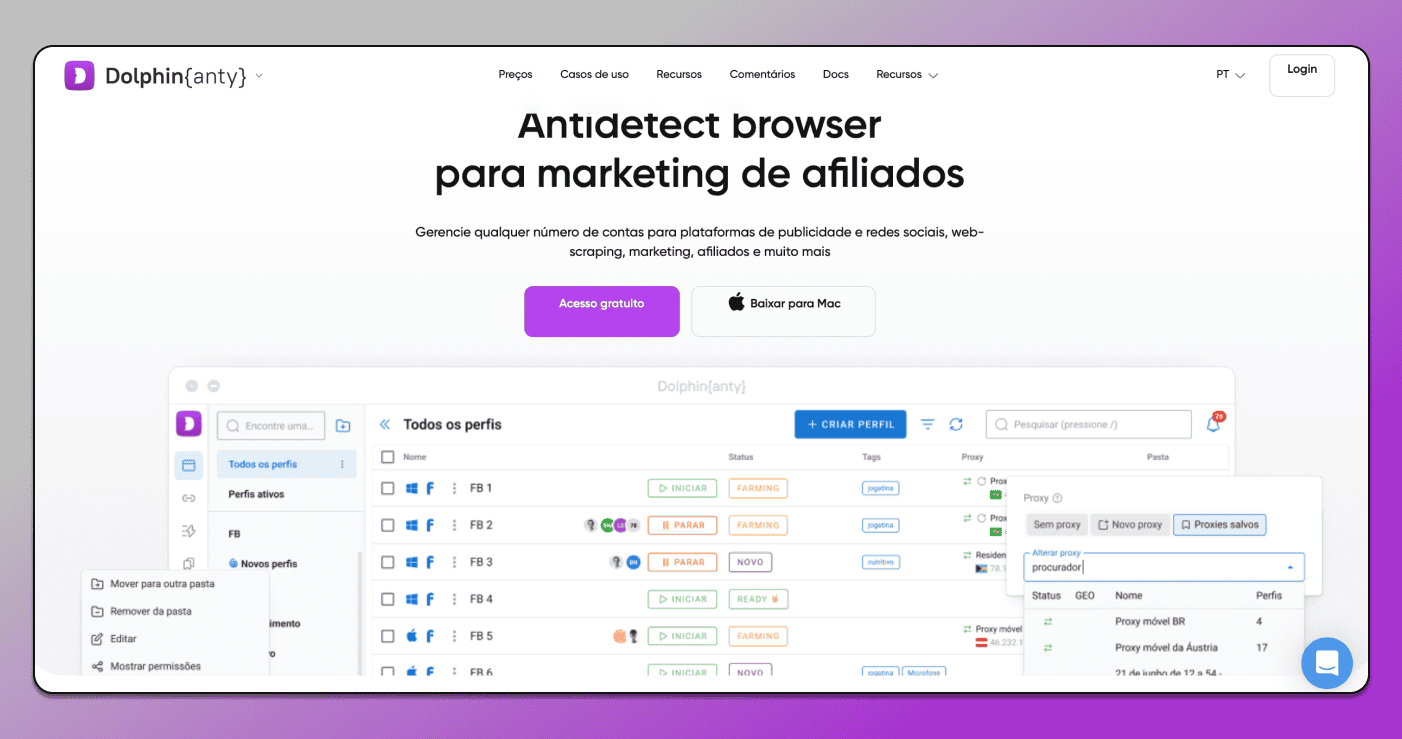
Task: Stop profile FB 2 with Parar
Action: click(x=683, y=525)
